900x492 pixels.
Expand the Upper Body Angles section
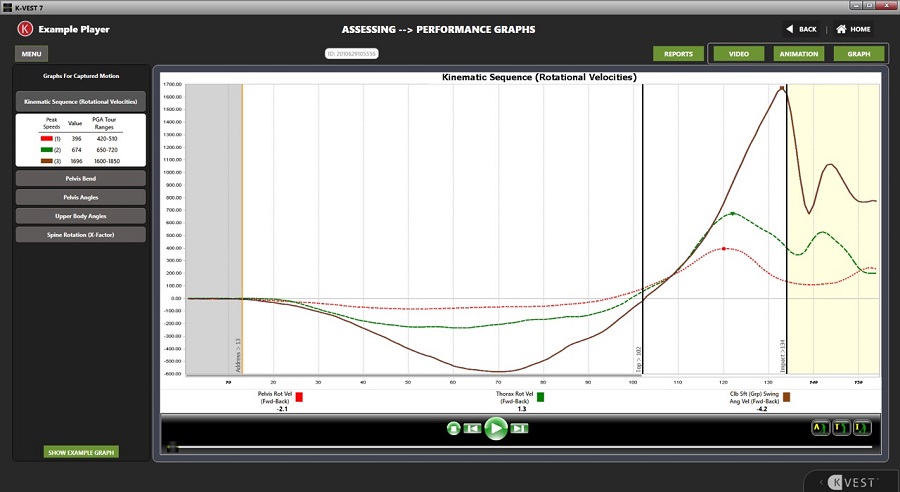(82, 215)
